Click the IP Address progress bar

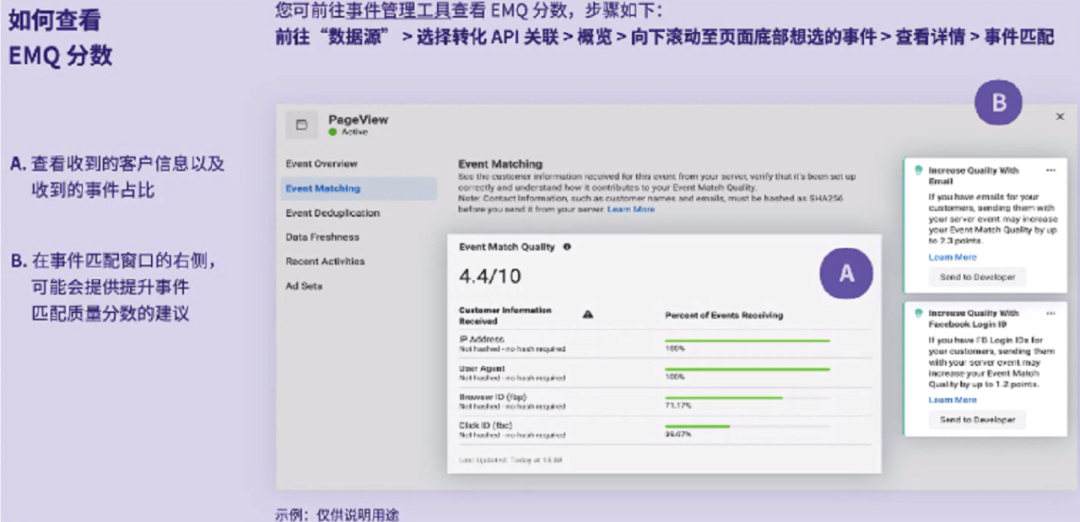pos(747,340)
